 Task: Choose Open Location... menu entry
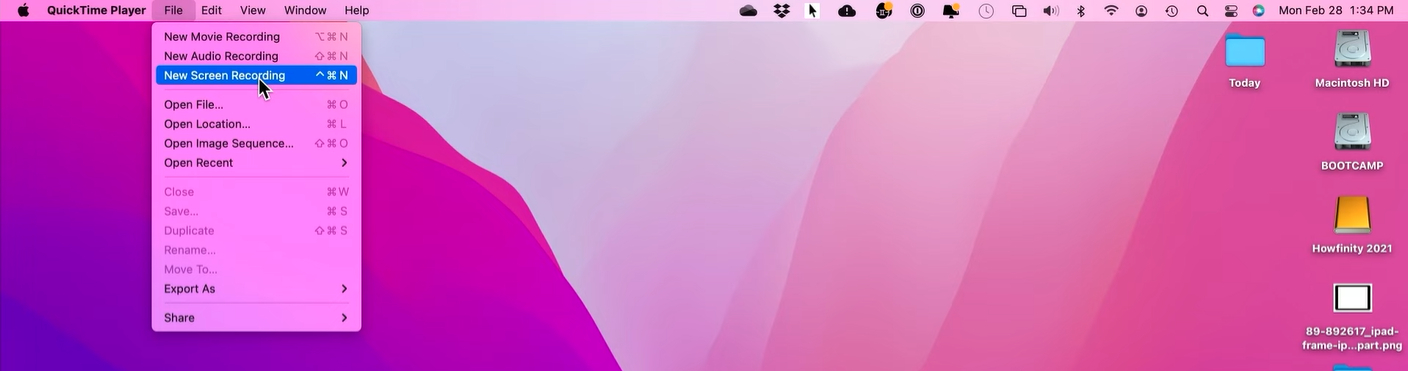[x=256, y=124]
